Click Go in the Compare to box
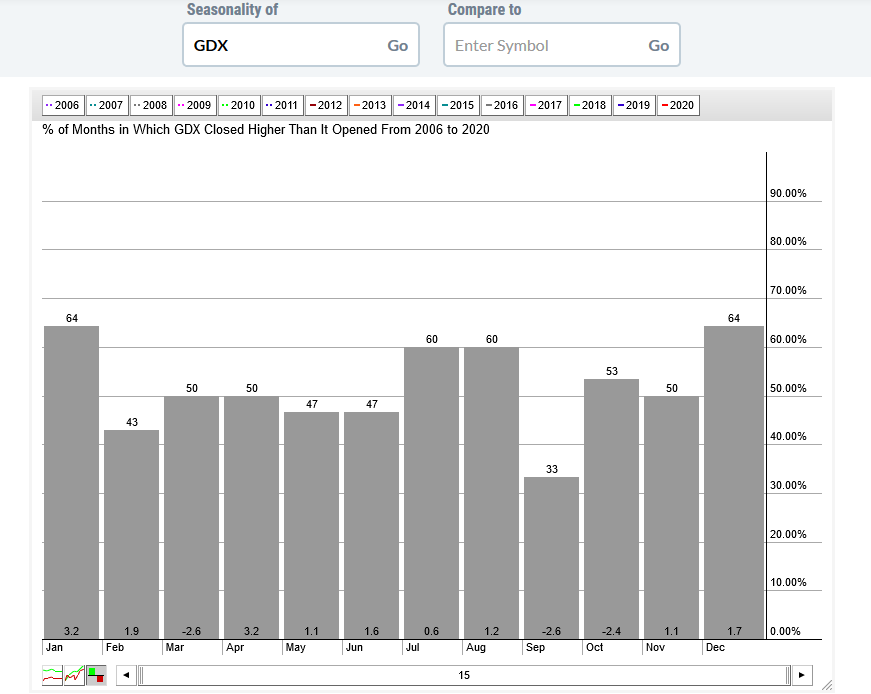 tap(659, 46)
